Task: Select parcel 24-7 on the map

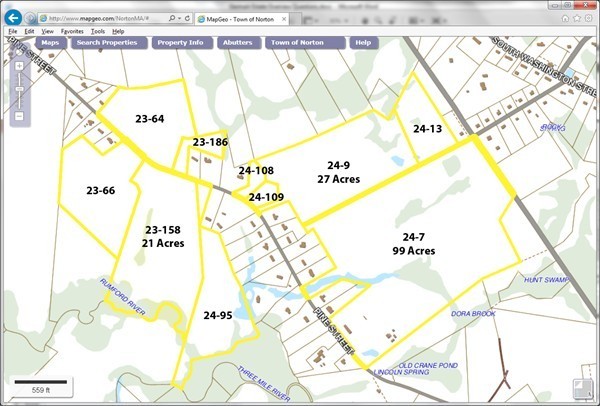Action: [413, 237]
